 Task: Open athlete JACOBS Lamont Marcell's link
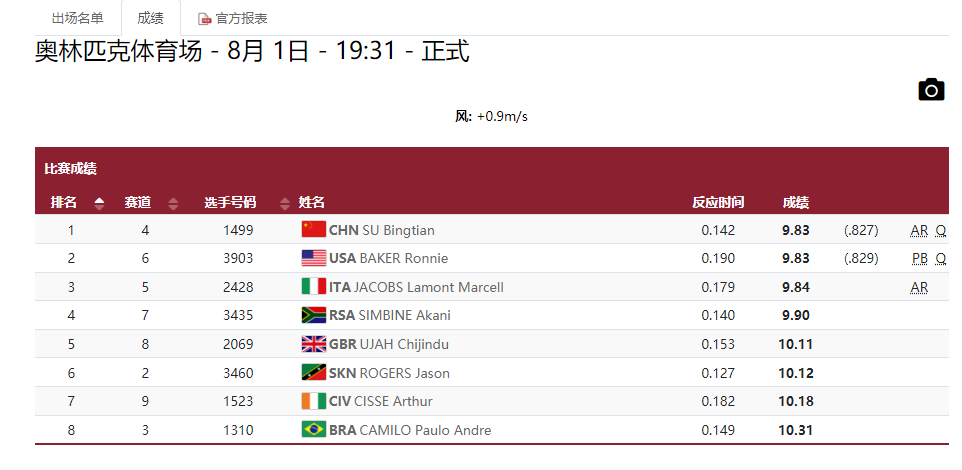pos(429,287)
